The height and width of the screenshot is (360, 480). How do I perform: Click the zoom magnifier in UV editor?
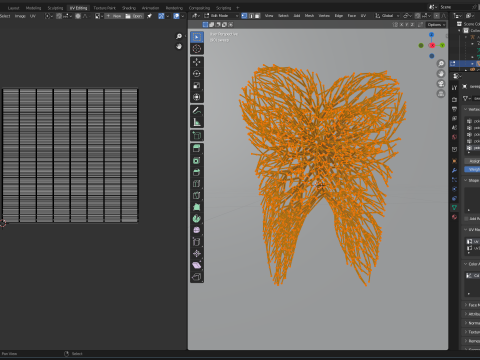[179, 36]
